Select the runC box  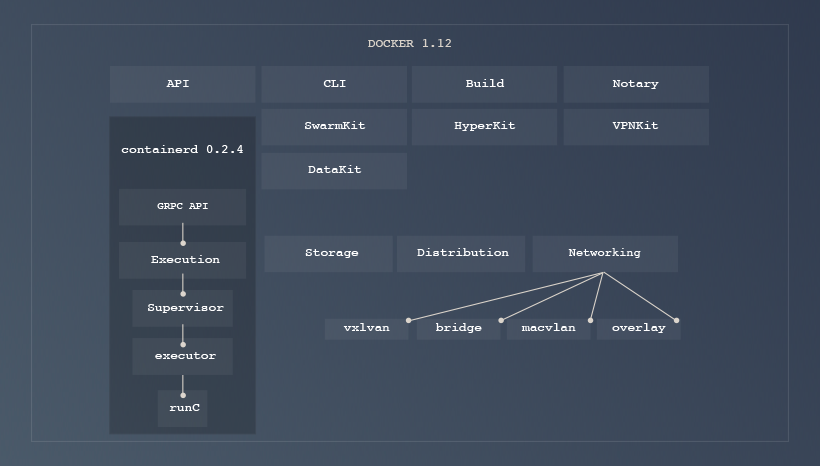(x=182, y=408)
